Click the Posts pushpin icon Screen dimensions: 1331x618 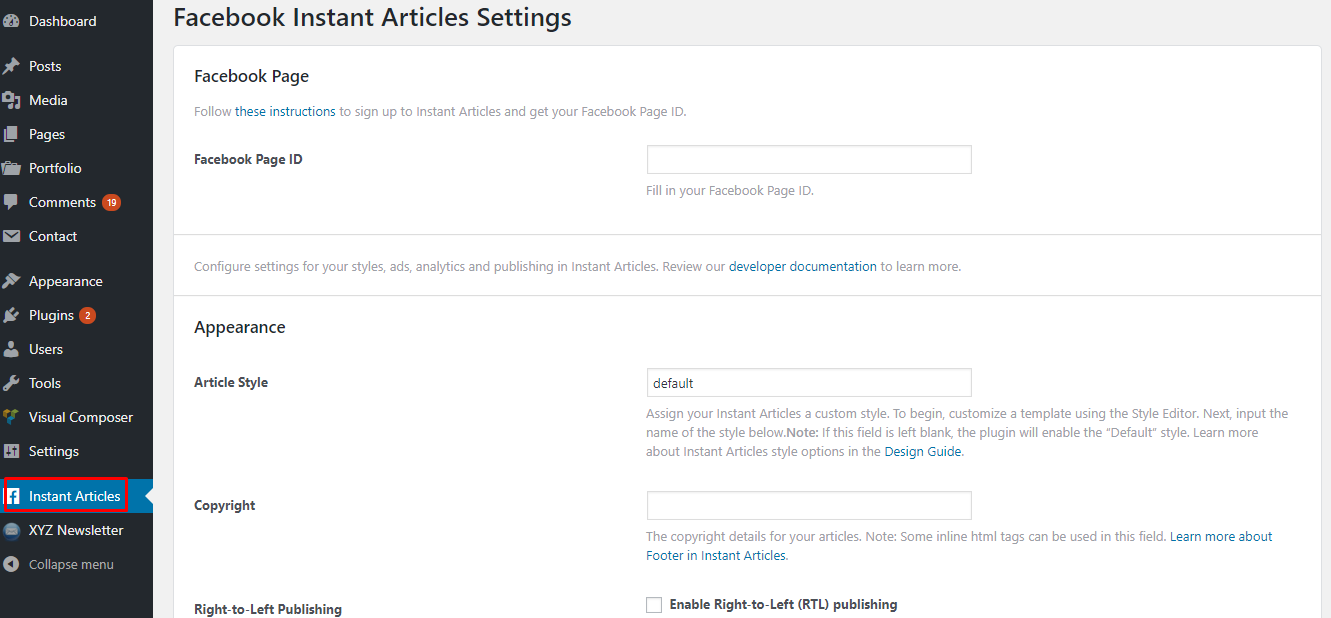click(11, 66)
